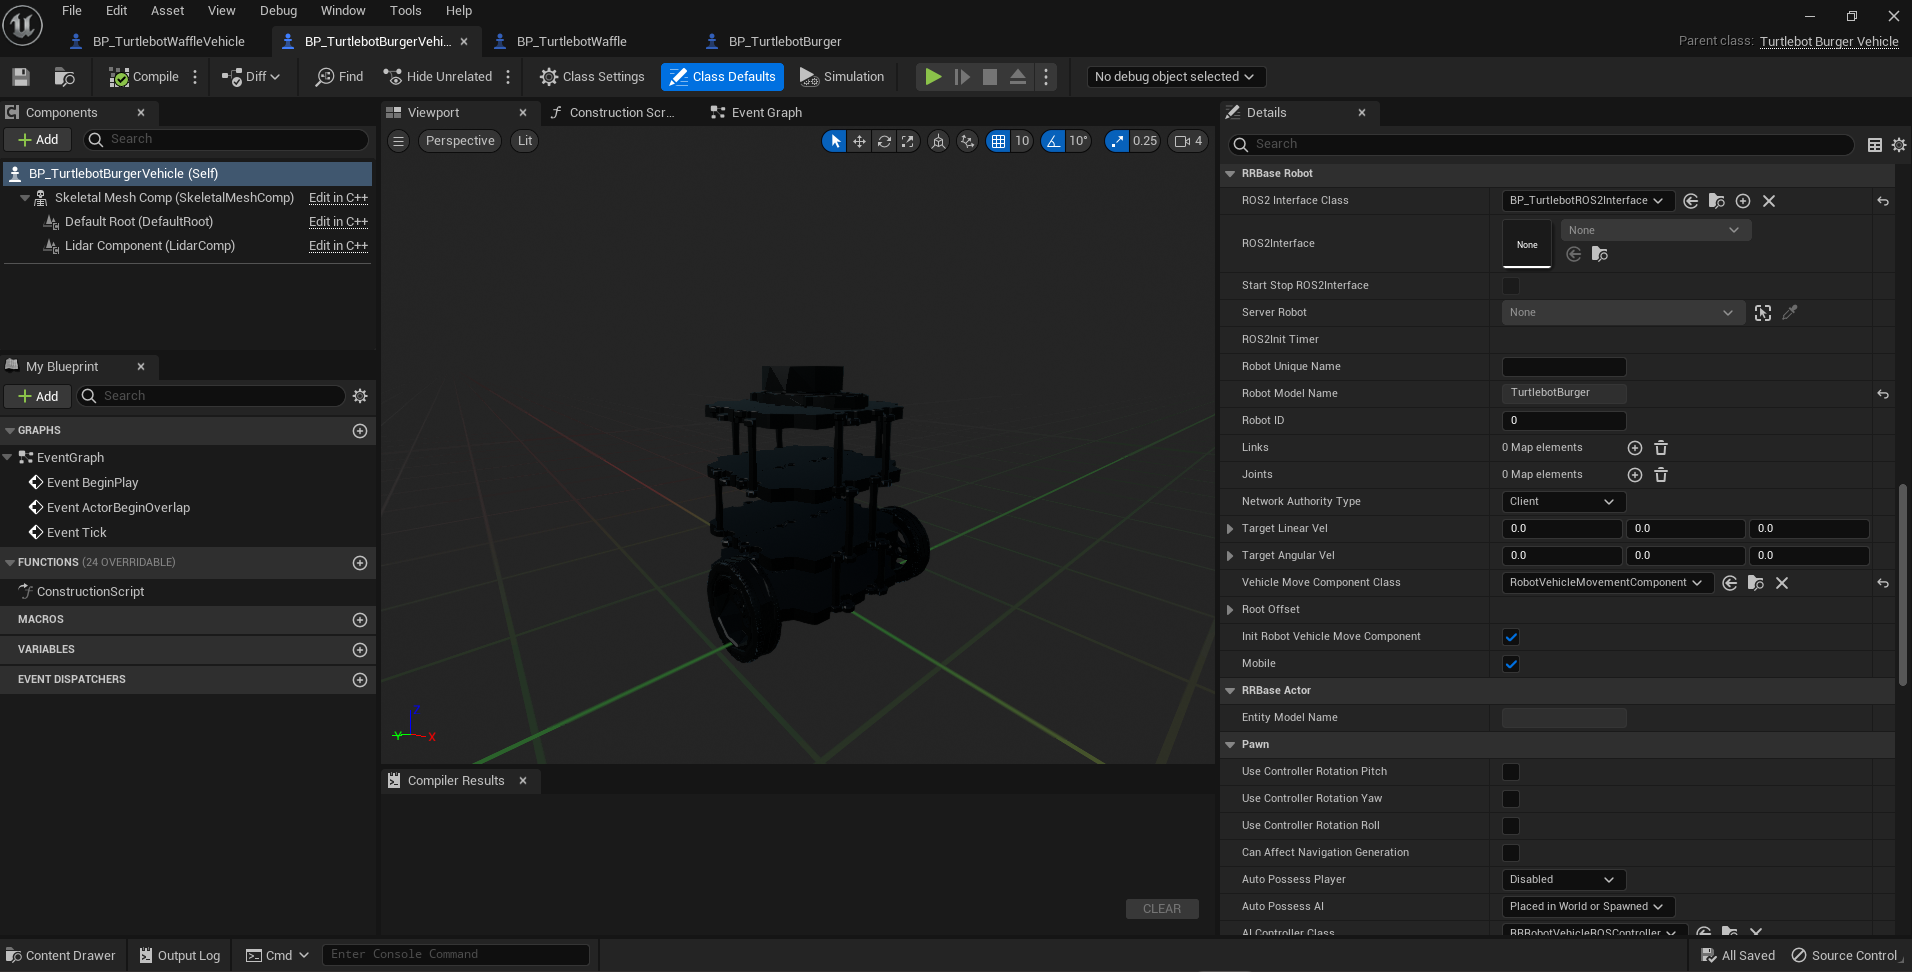This screenshot has height=972, width=1912.
Task: Select the scale tool in viewport
Action: pyautogui.click(x=908, y=141)
